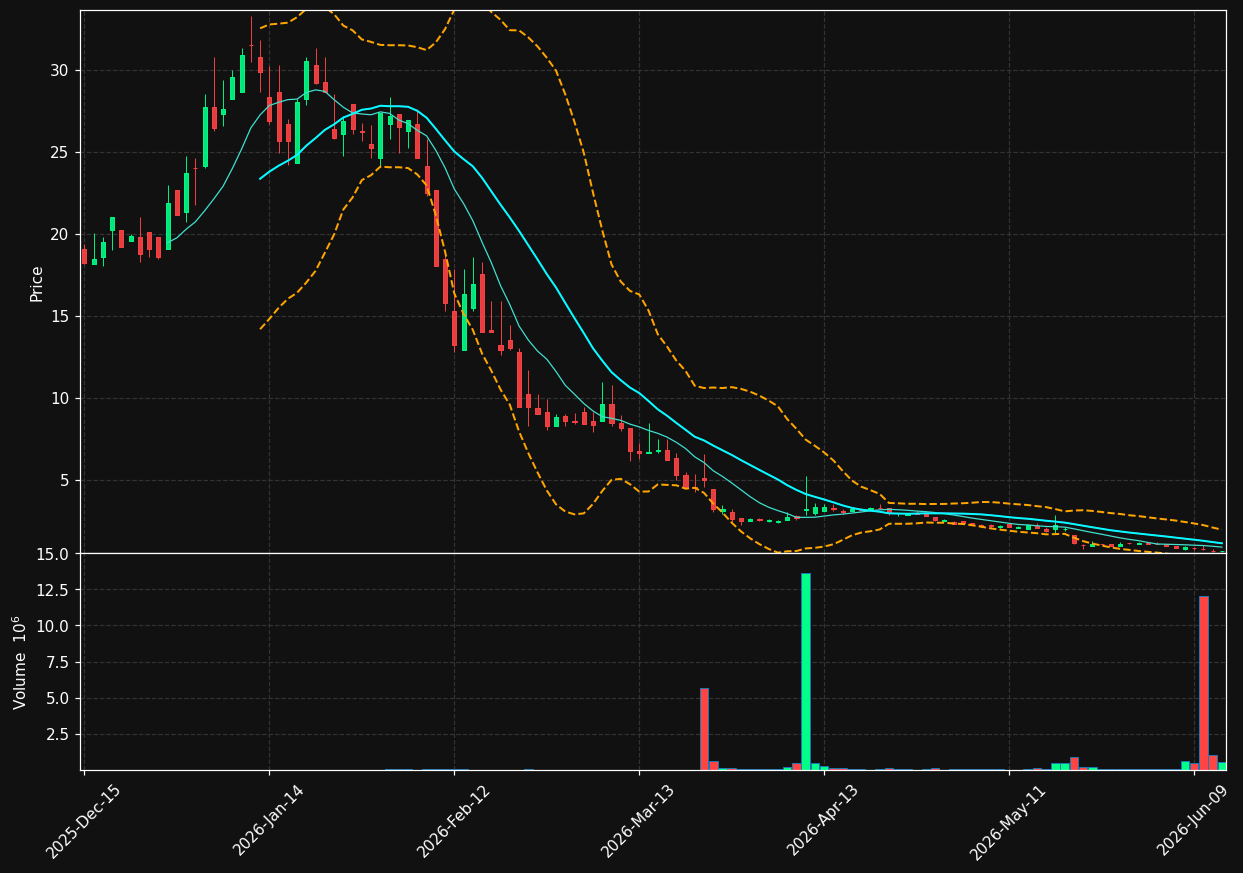This screenshot has width=1243, height=873.
Task: Click the volume tick label 2.5
Action: (x=58, y=734)
